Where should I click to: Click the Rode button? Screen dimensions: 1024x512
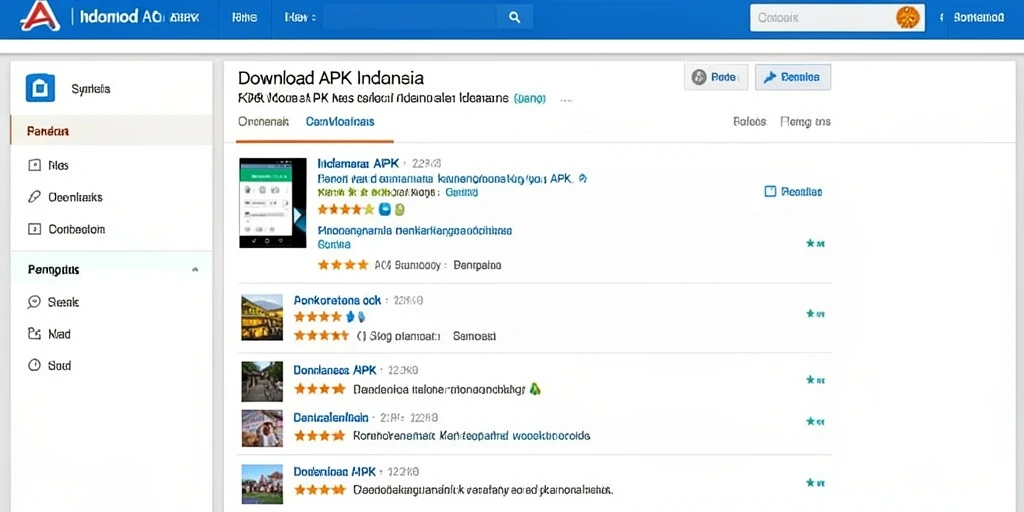tap(716, 77)
